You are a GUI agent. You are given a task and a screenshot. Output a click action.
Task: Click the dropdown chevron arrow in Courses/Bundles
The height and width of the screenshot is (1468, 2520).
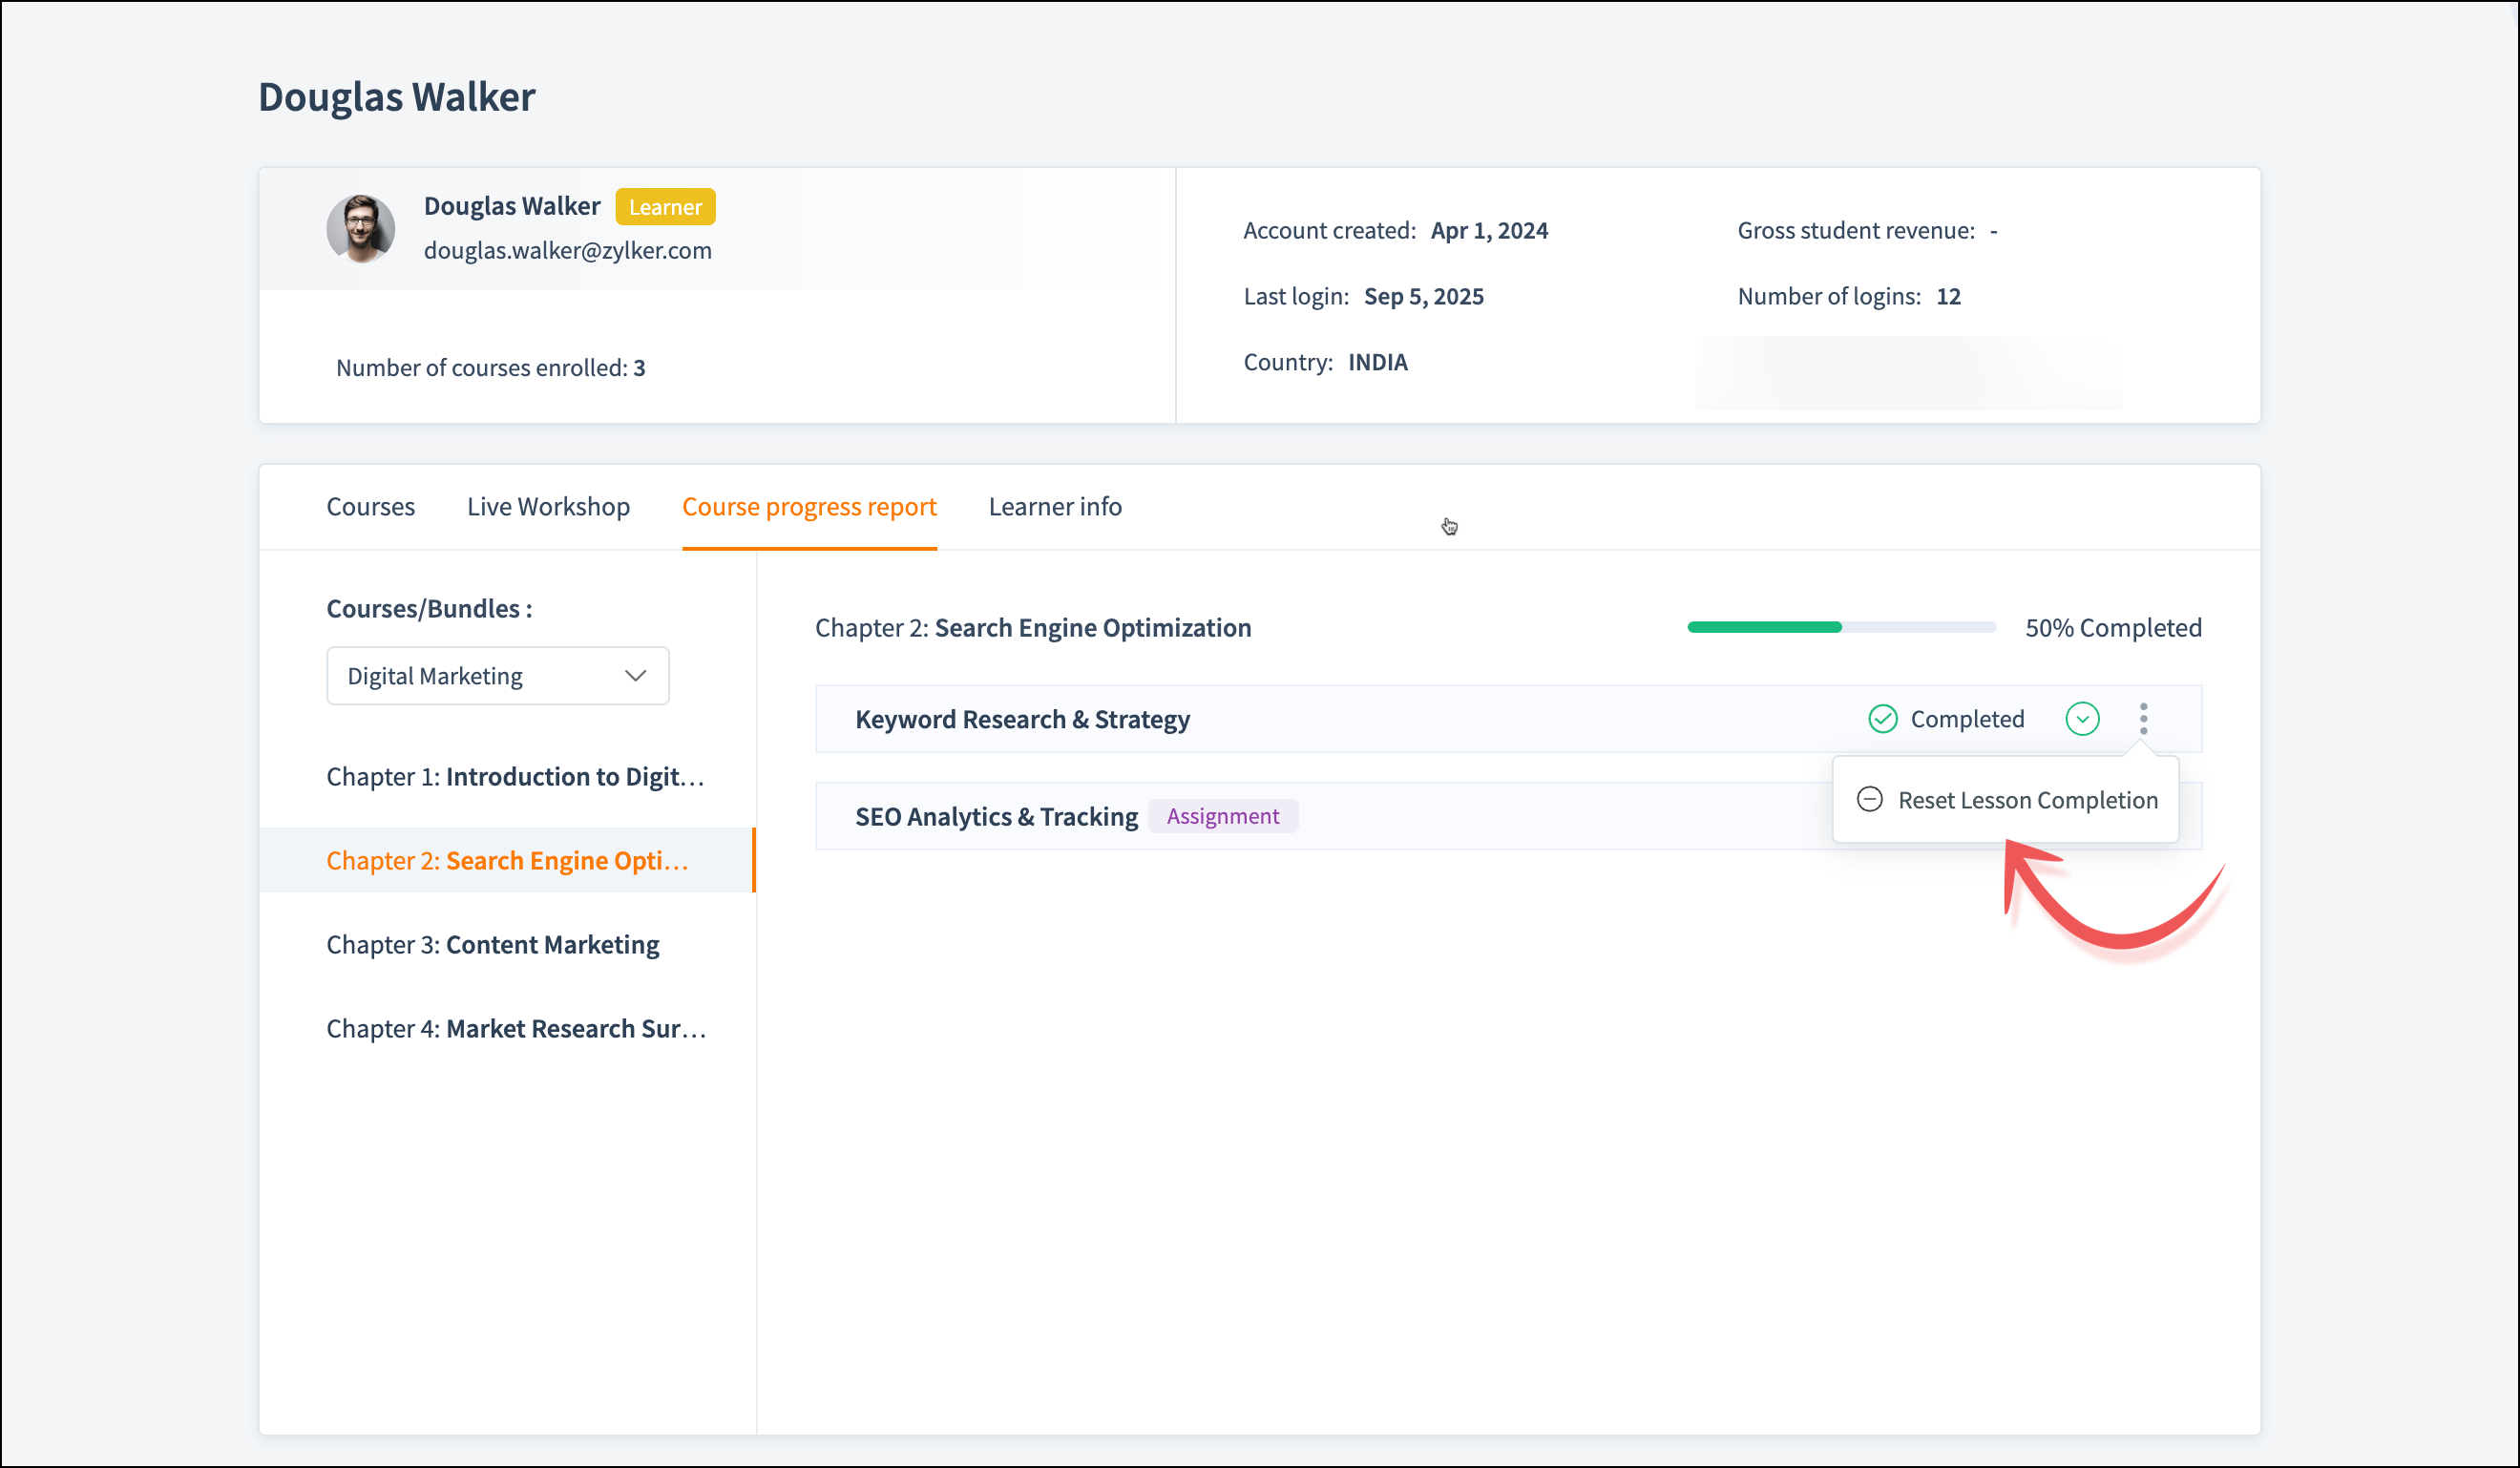(635, 676)
